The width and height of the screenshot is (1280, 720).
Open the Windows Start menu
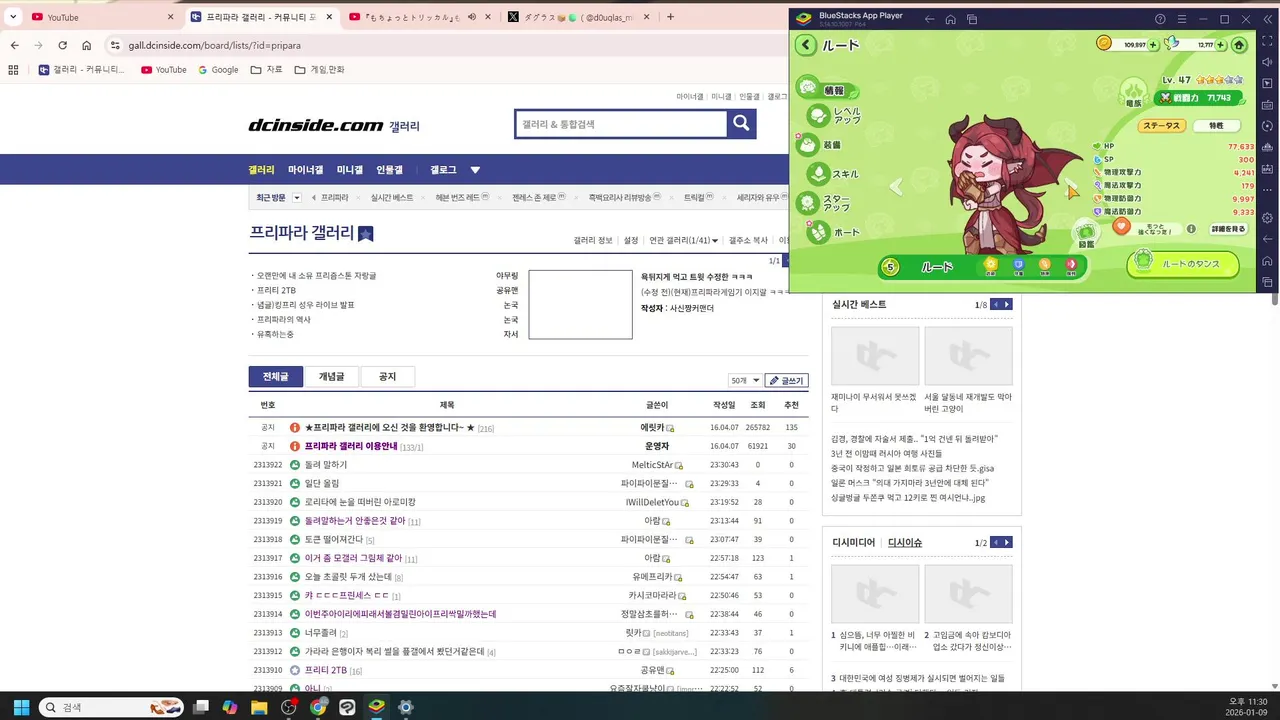pyautogui.click(x=21, y=707)
